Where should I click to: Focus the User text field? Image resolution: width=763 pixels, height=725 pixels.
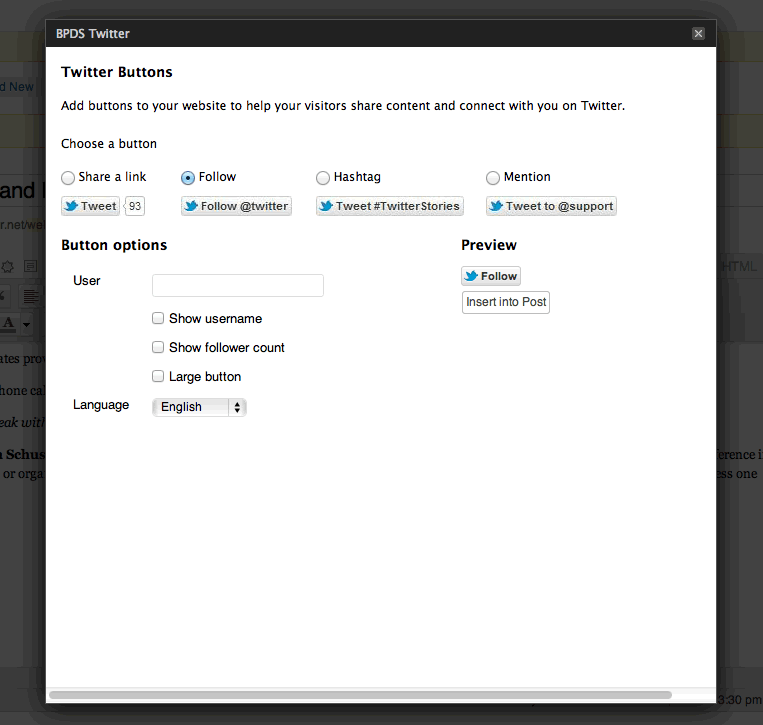tap(237, 285)
